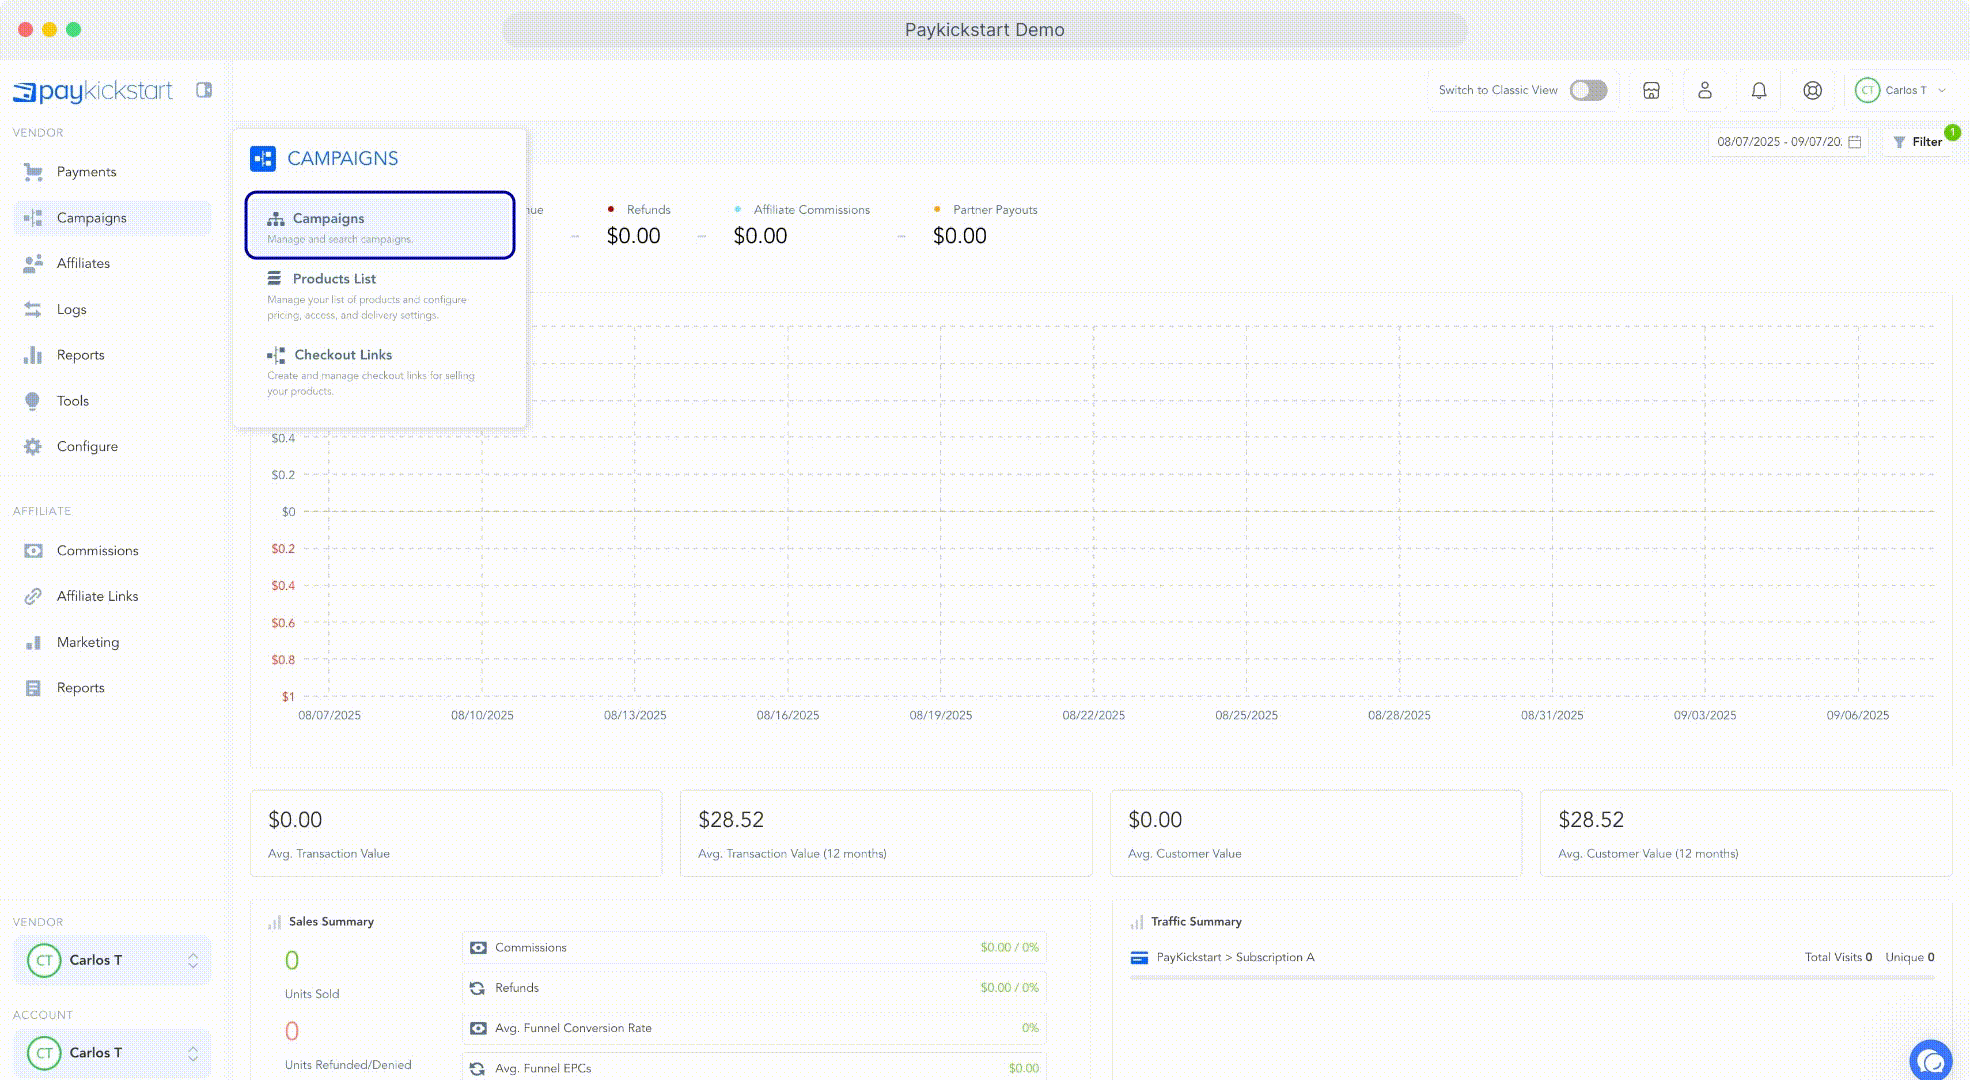Toggle Switch to Classic View
This screenshot has height=1080, width=1970.
tap(1588, 90)
